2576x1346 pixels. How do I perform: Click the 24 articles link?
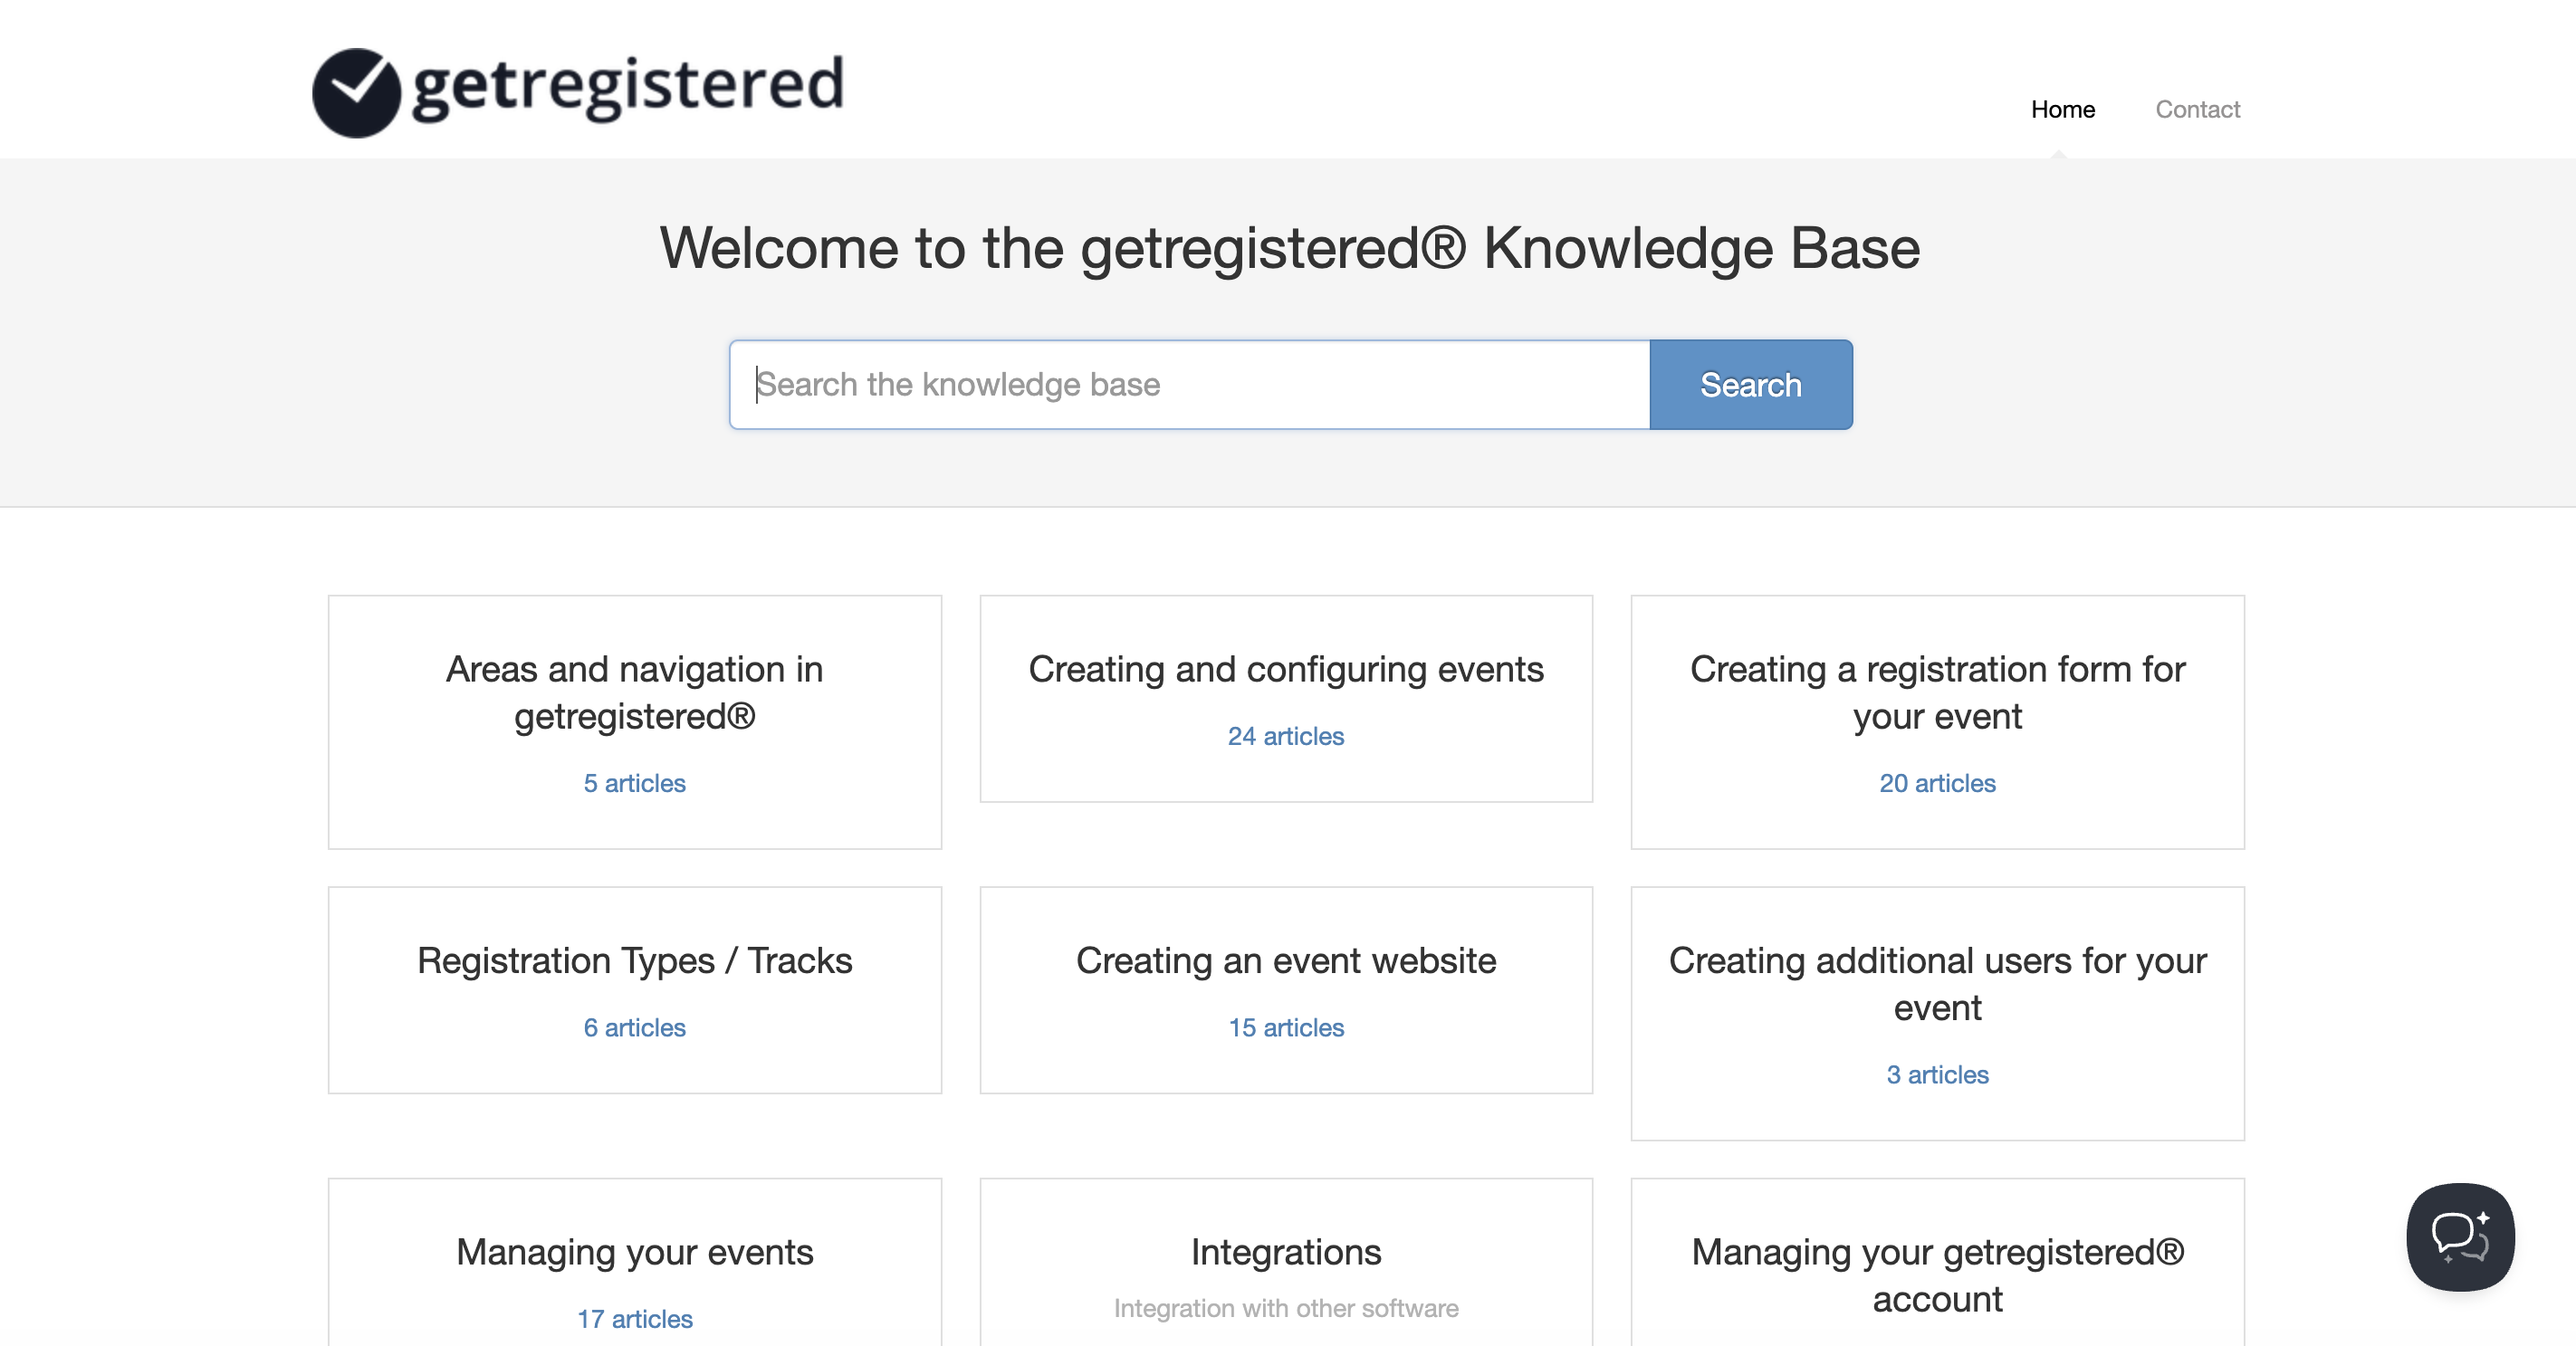(1285, 736)
